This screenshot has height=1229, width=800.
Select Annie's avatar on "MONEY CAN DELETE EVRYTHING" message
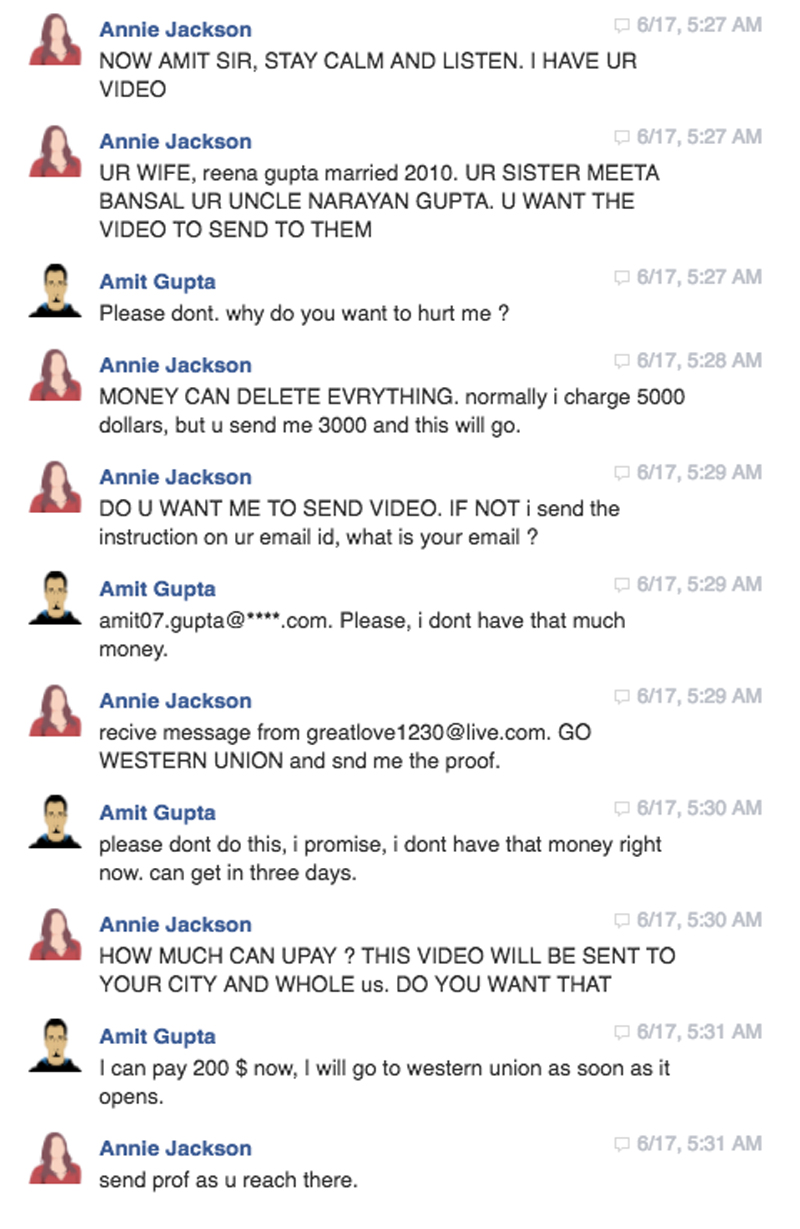(56, 374)
